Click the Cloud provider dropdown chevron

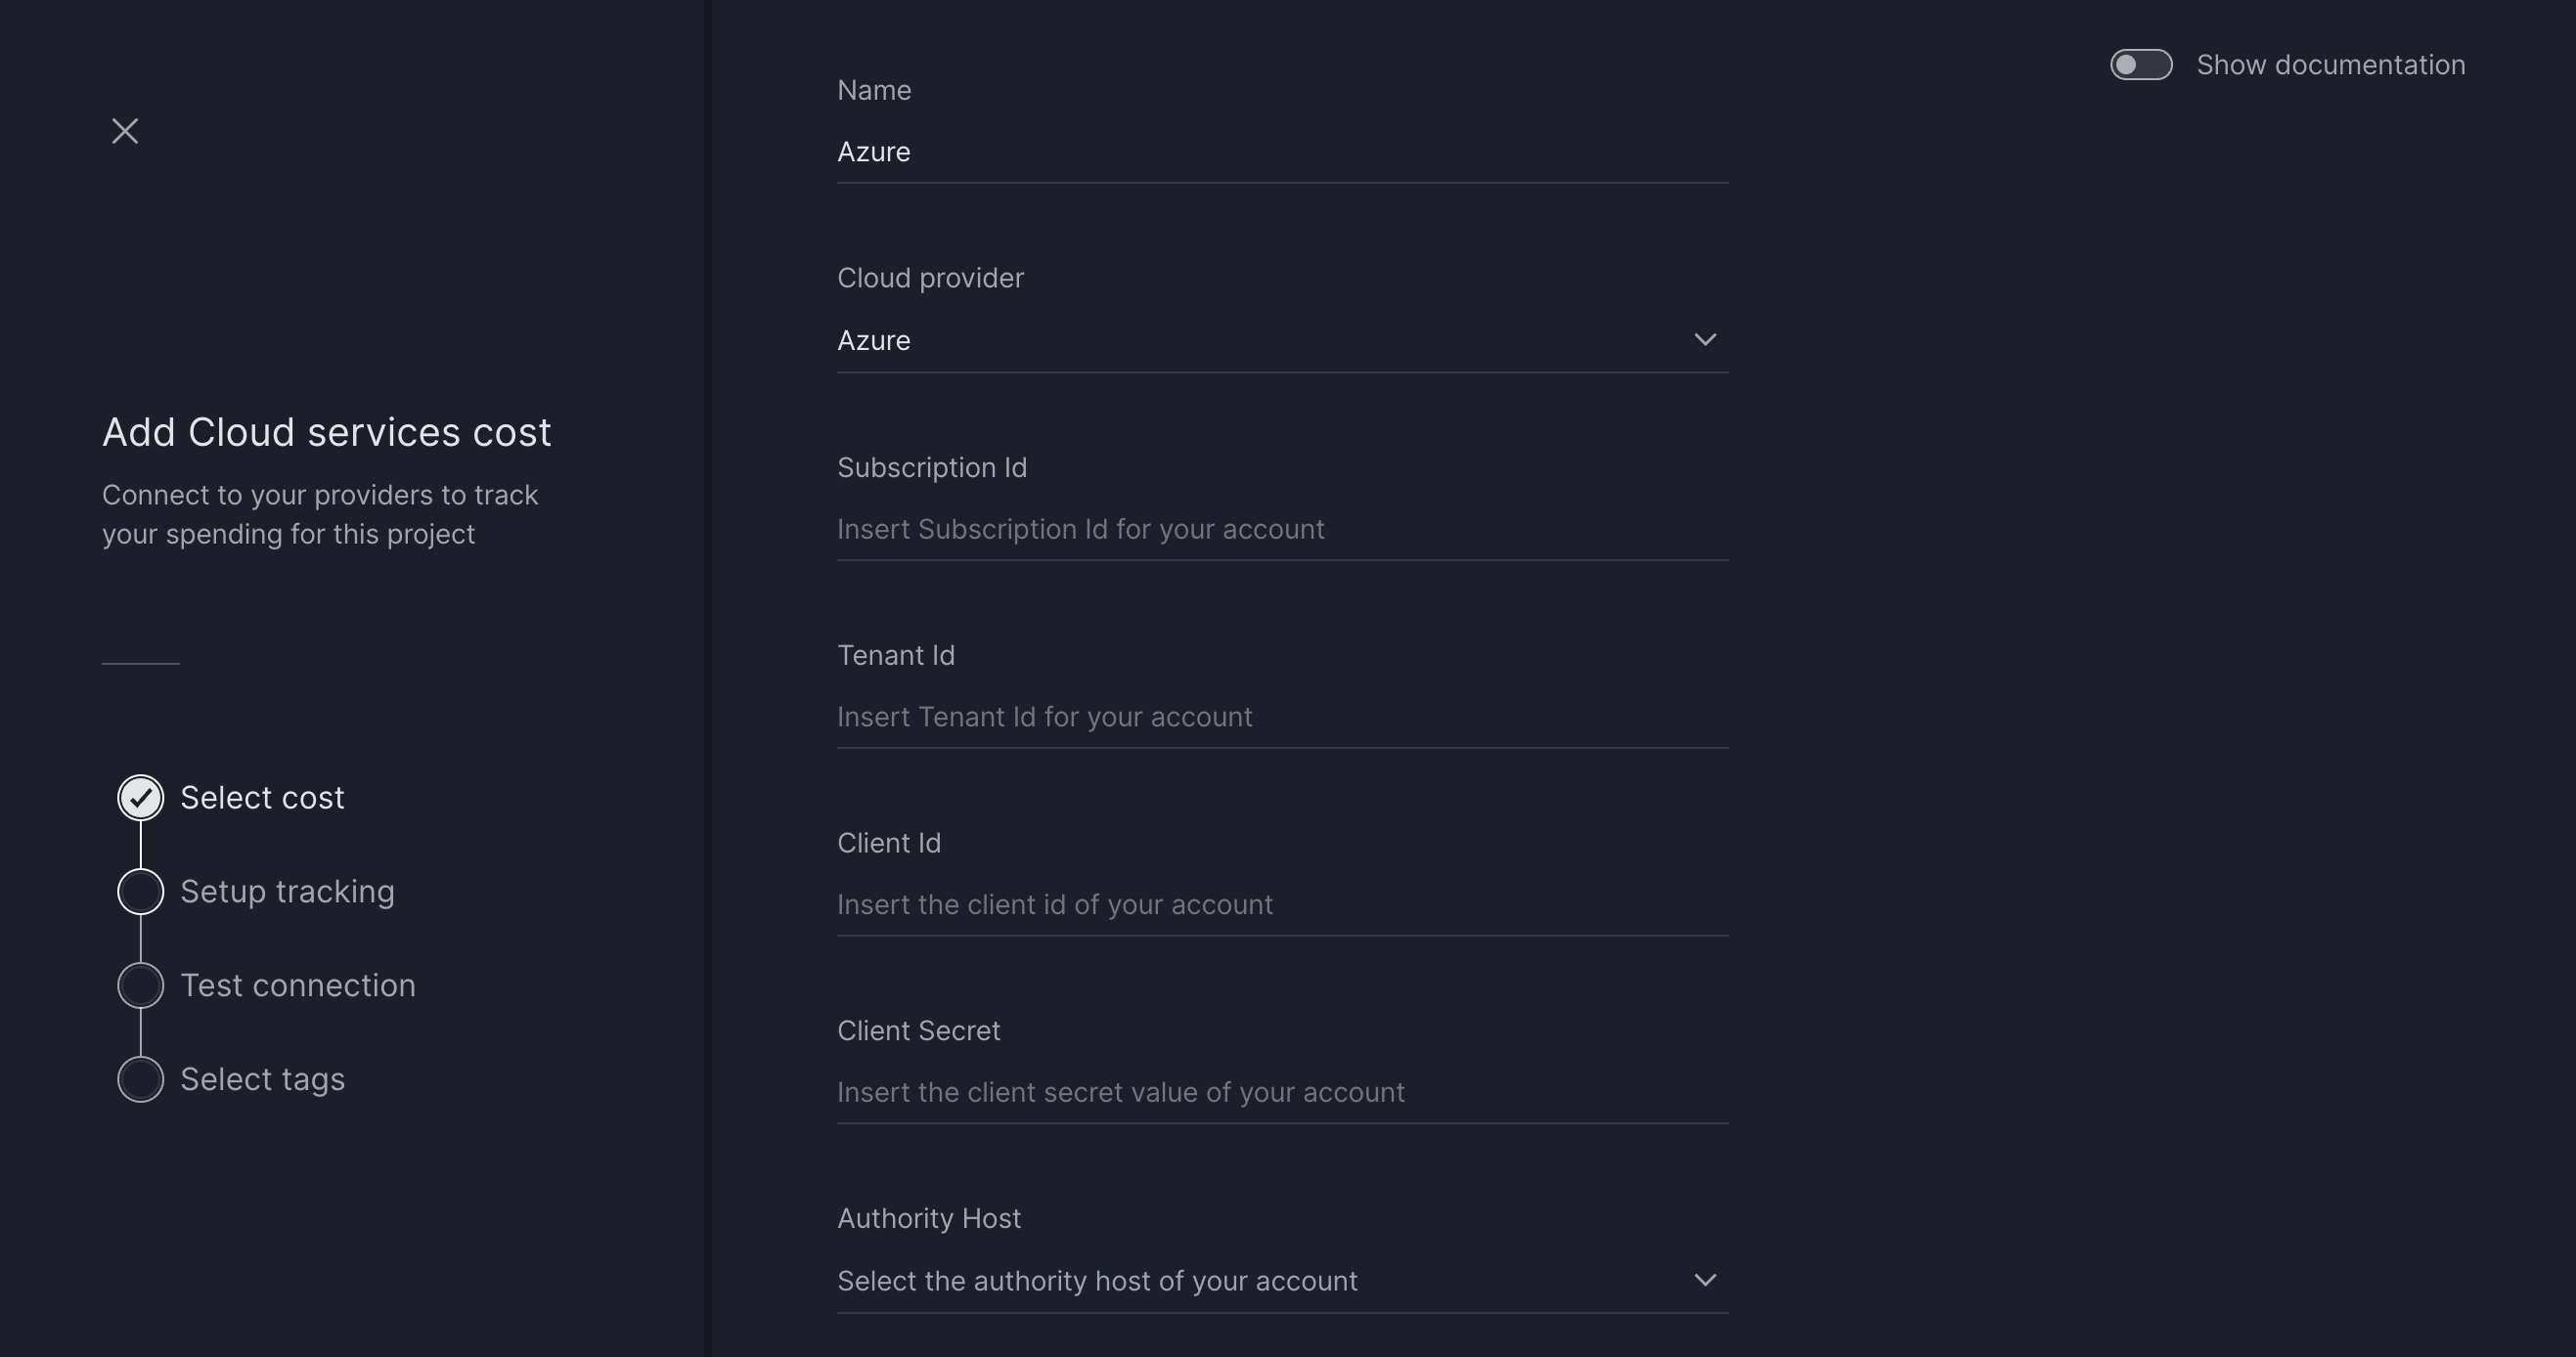(x=1705, y=340)
